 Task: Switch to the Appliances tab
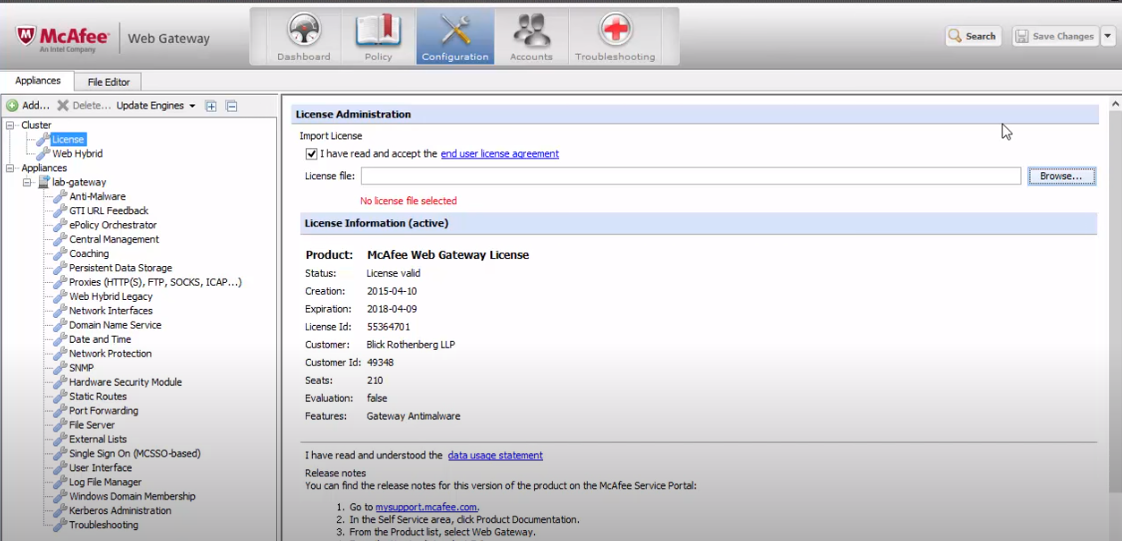coord(38,81)
